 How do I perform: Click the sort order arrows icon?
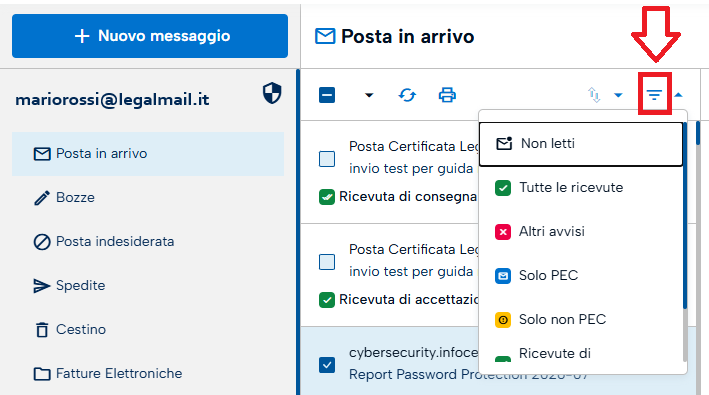click(594, 95)
